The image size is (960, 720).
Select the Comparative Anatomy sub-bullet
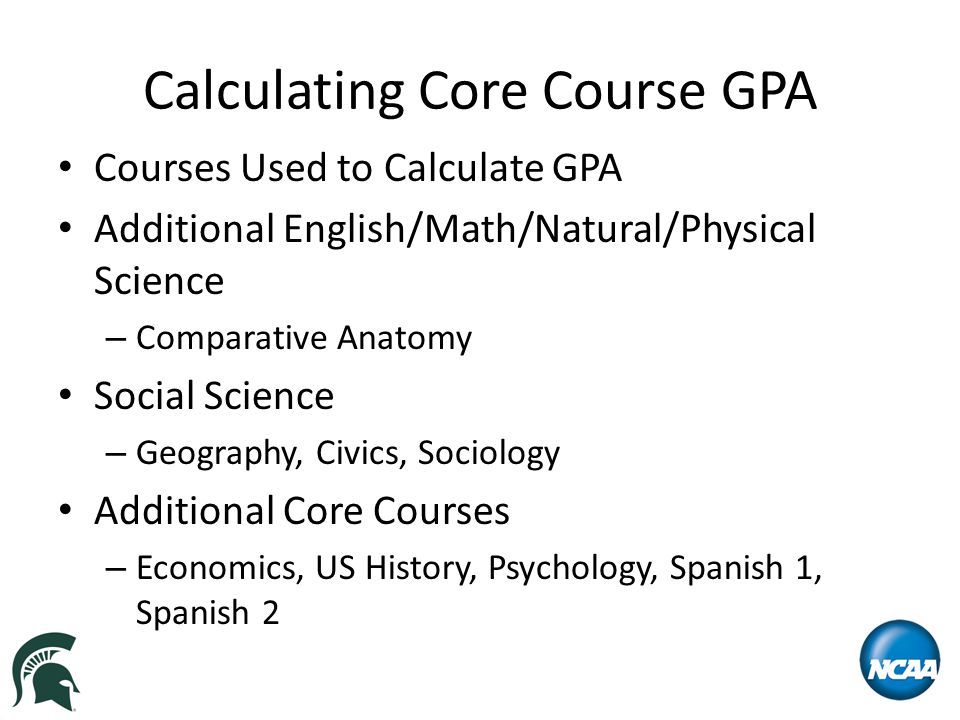click(304, 338)
